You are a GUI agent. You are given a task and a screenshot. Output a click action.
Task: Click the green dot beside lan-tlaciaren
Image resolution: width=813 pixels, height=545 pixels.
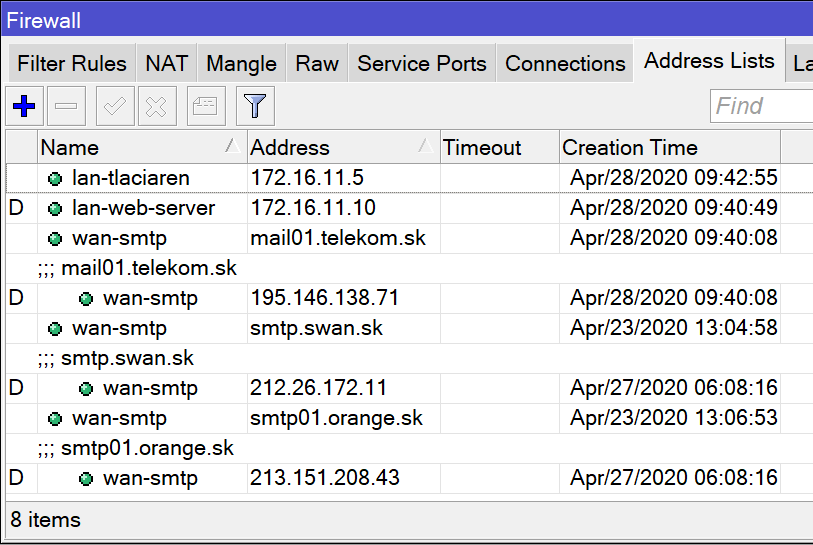pyautogui.click(x=55, y=179)
